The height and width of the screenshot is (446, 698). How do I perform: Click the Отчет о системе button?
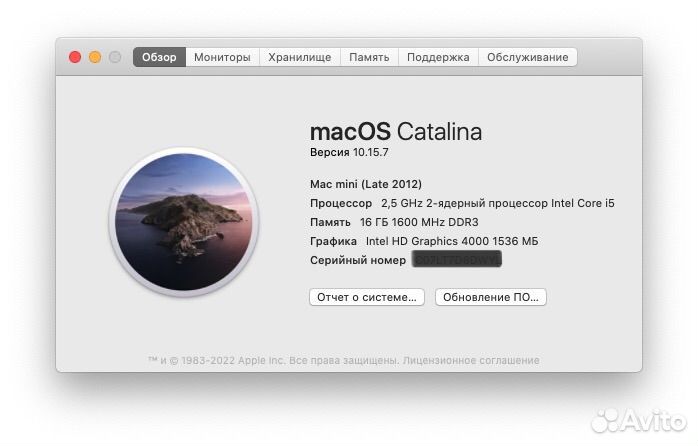pos(367,297)
